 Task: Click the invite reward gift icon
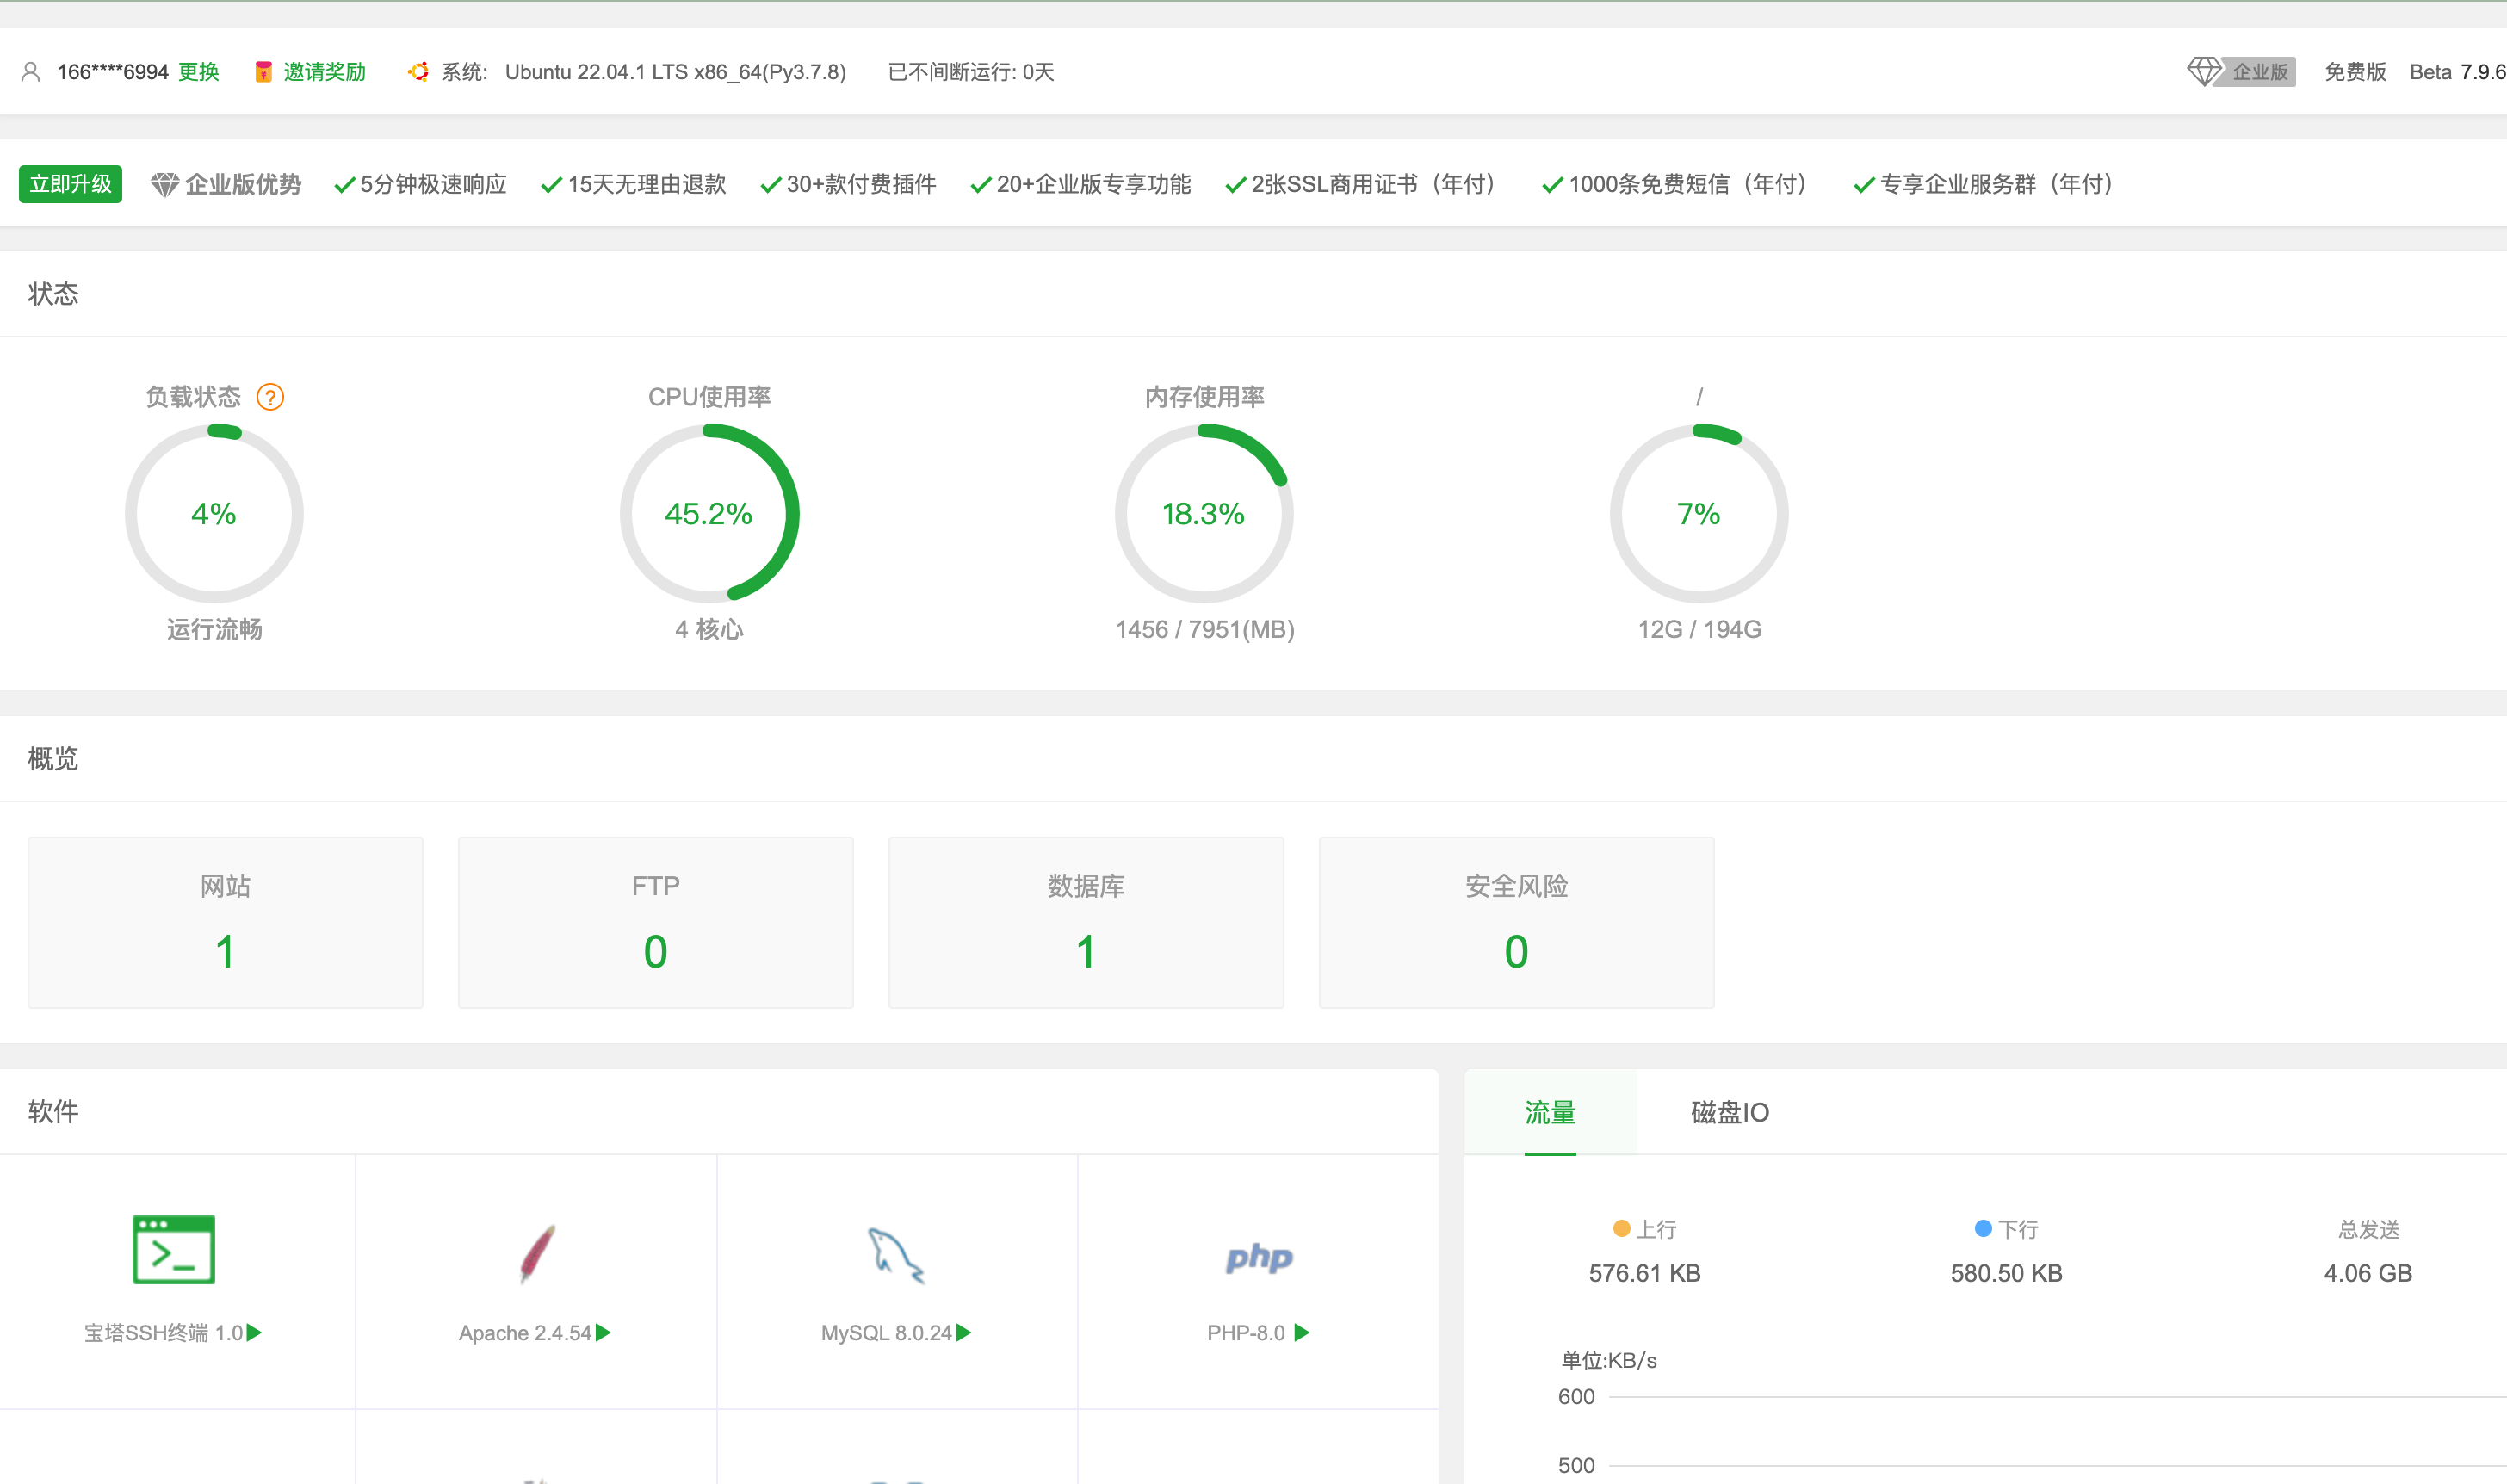[263, 72]
